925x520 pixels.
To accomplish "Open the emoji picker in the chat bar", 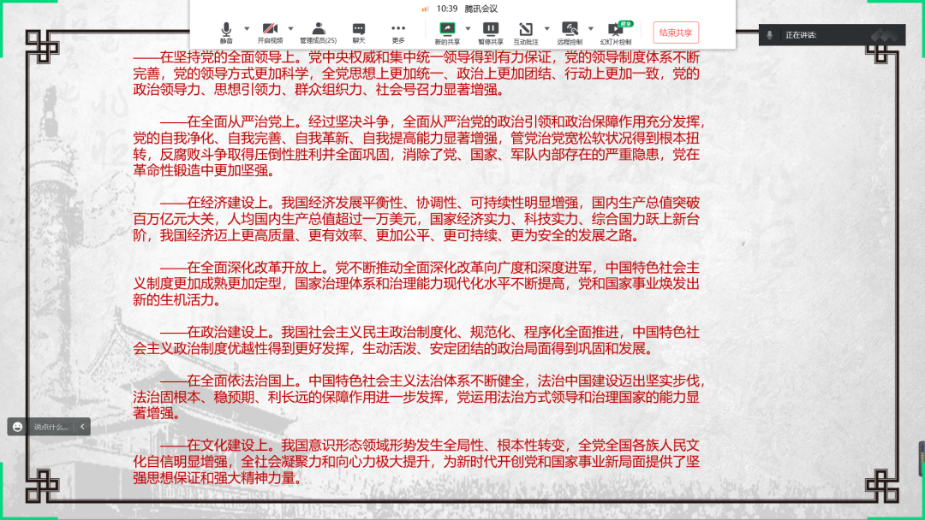I will 19,426.
